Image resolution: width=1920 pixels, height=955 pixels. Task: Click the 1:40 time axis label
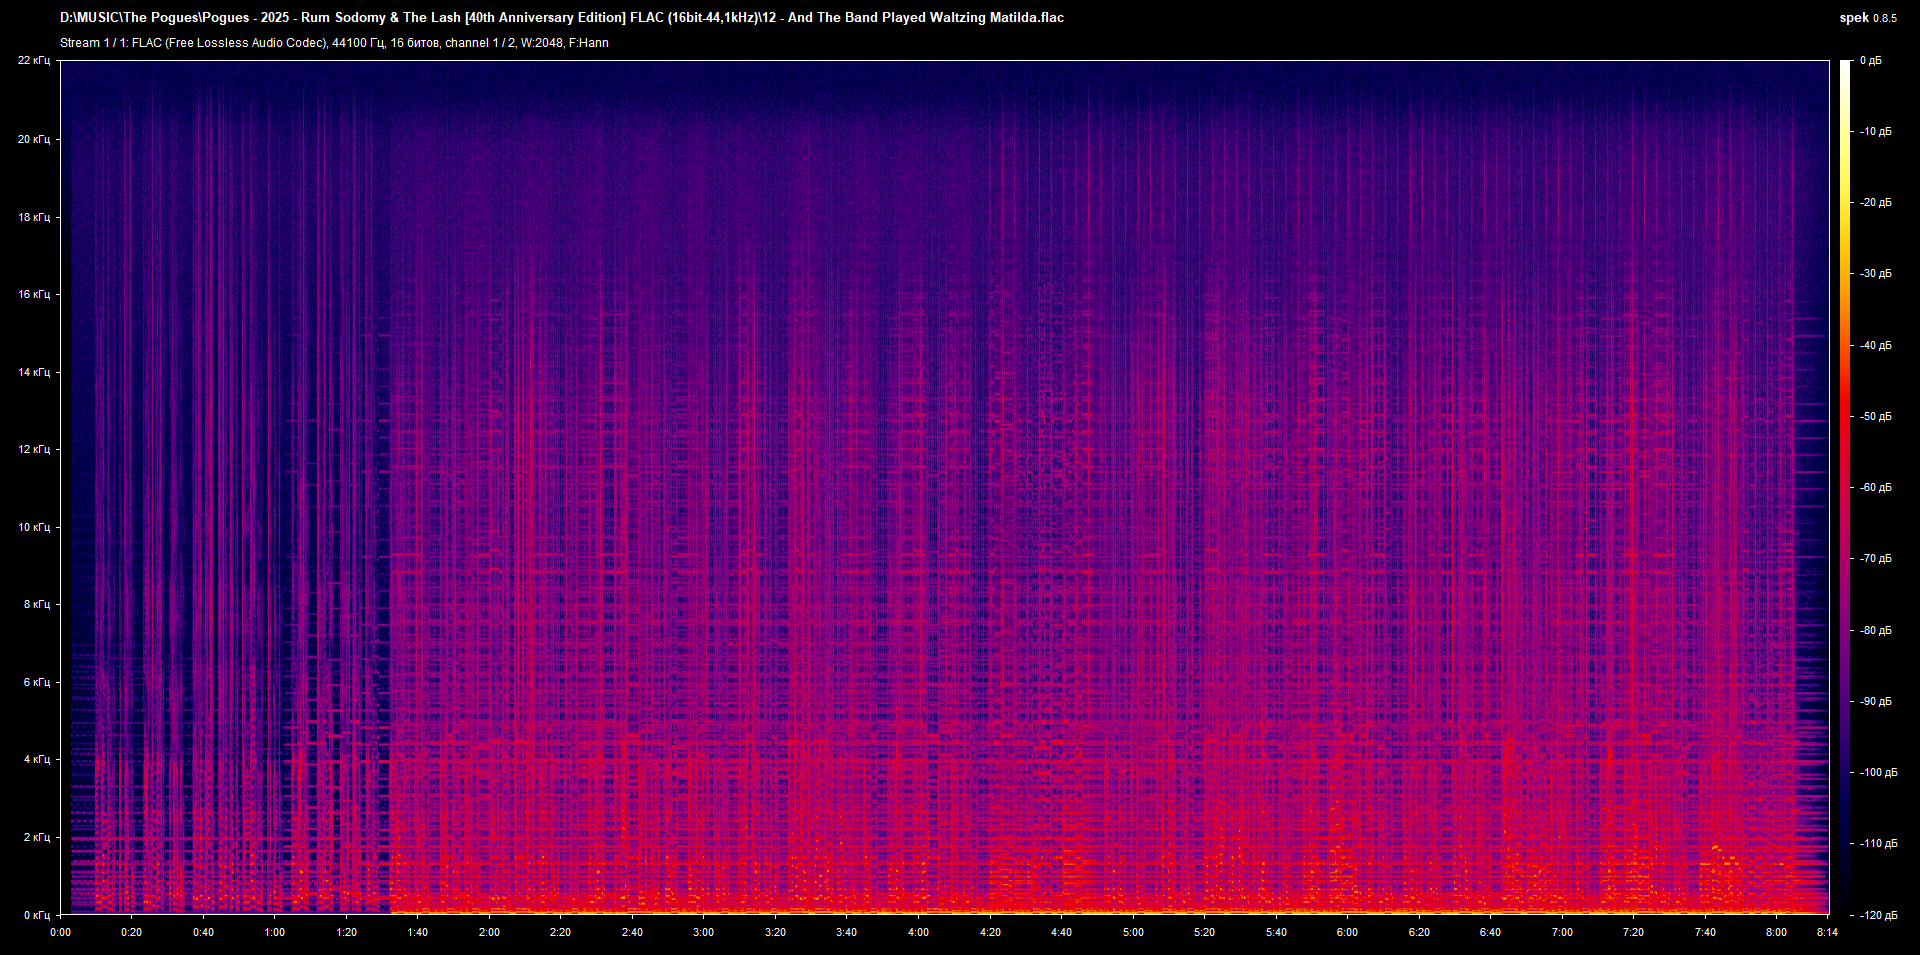tap(417, 932)
